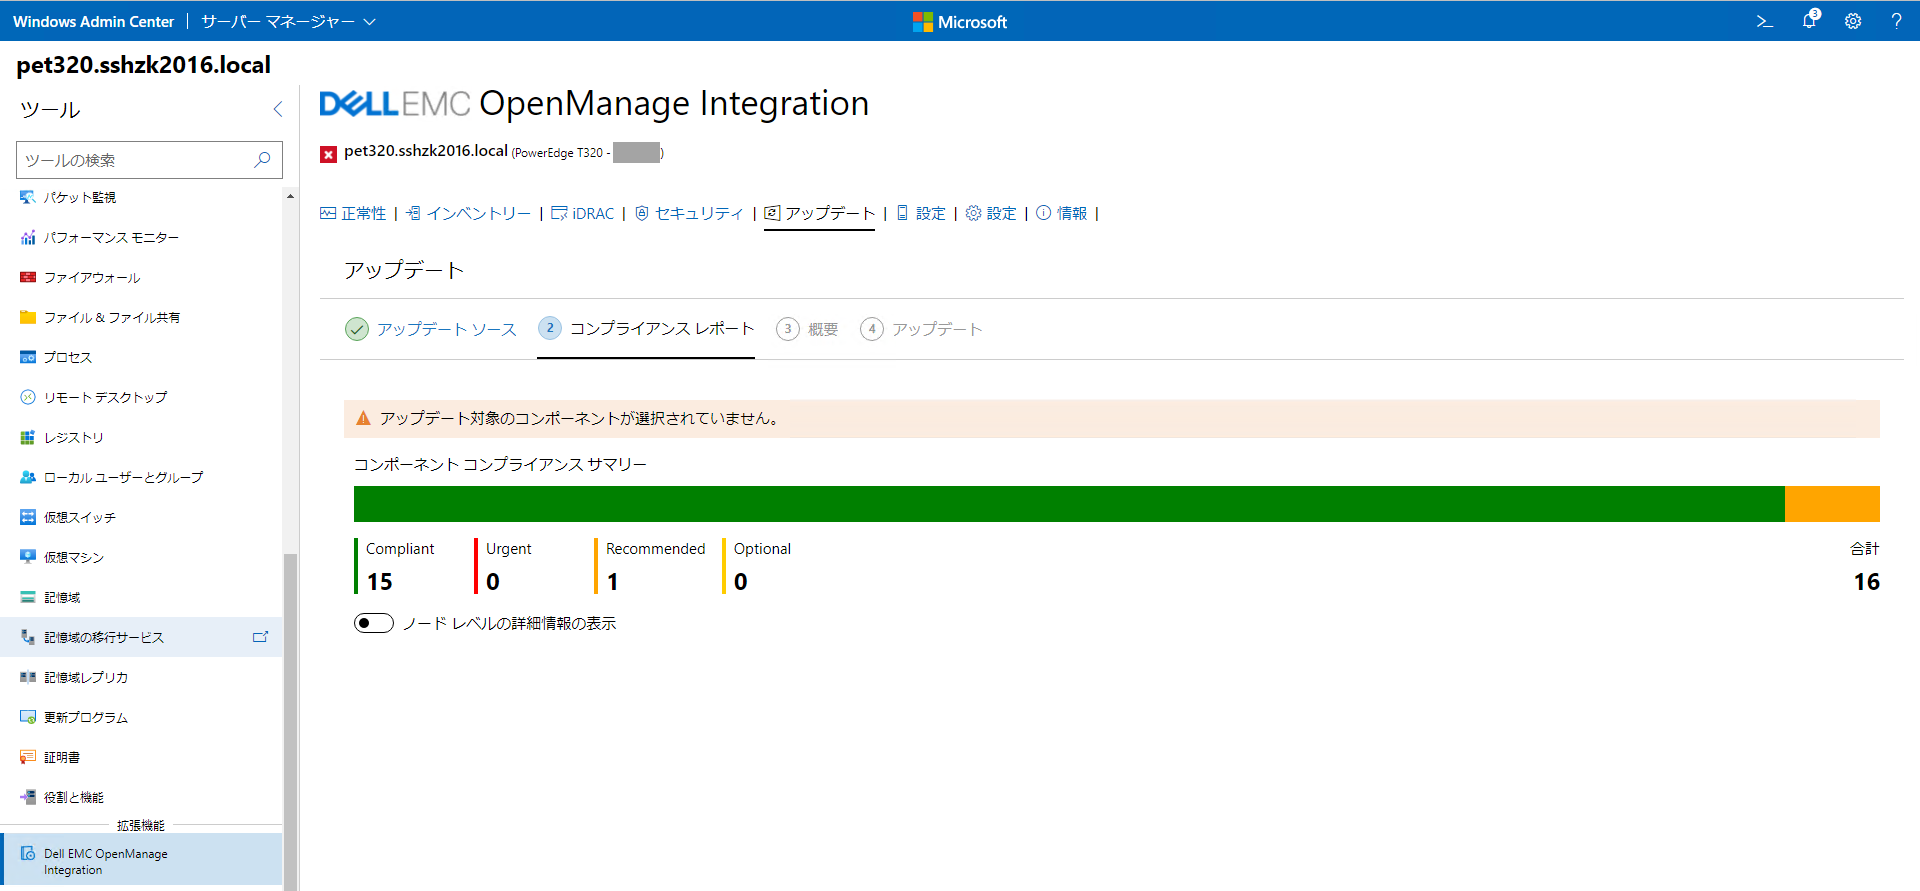Screen dimensions: 1920x891
Task: Select the アップデート top tab
Action: (820, 213)
